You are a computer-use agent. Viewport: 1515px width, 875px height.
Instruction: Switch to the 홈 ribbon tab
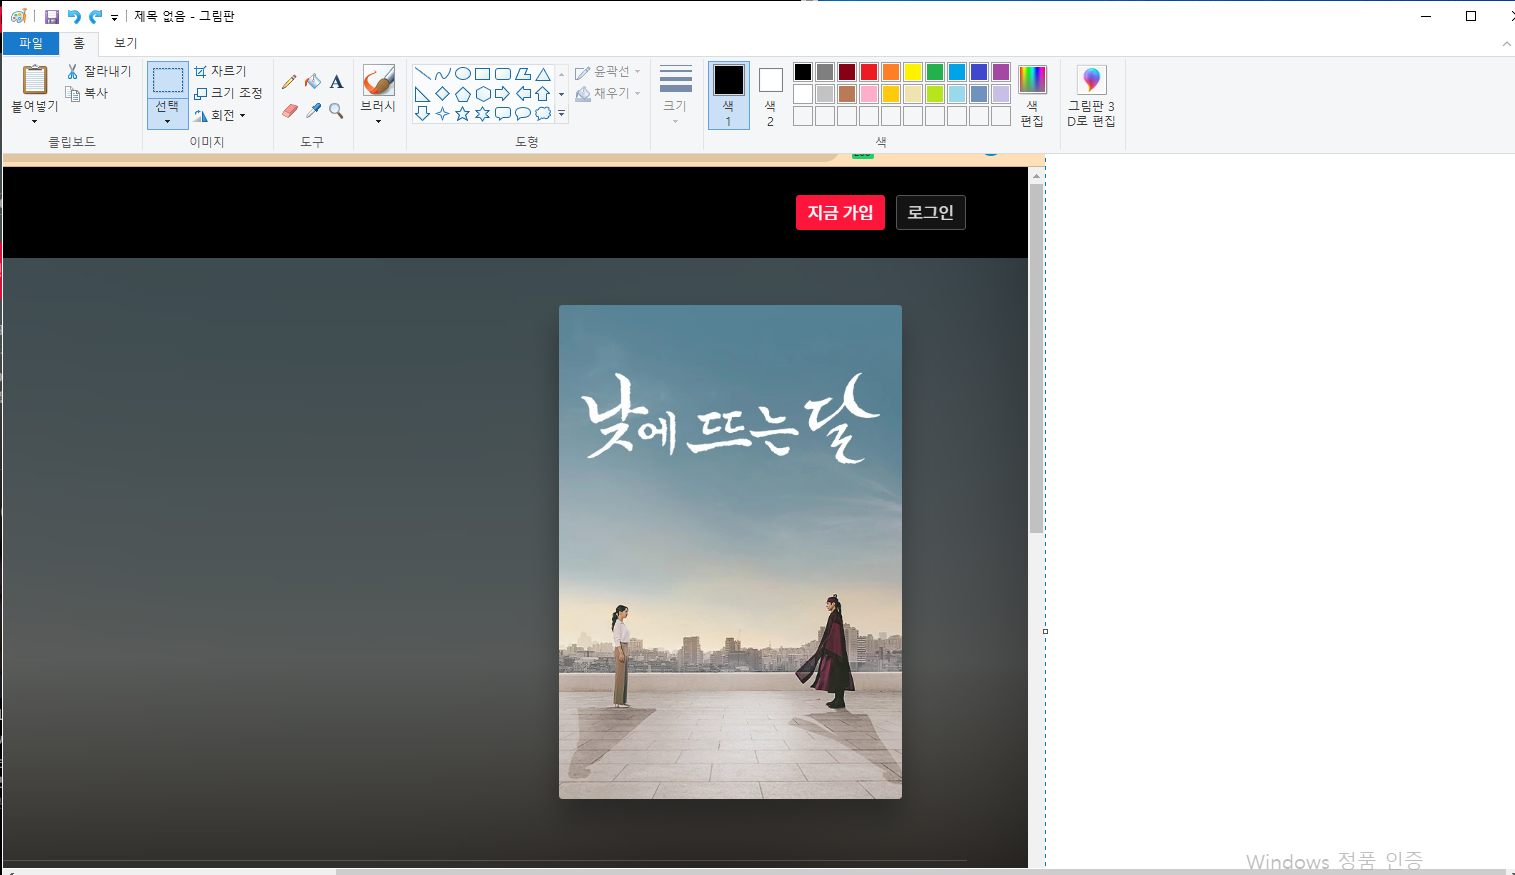79,43
